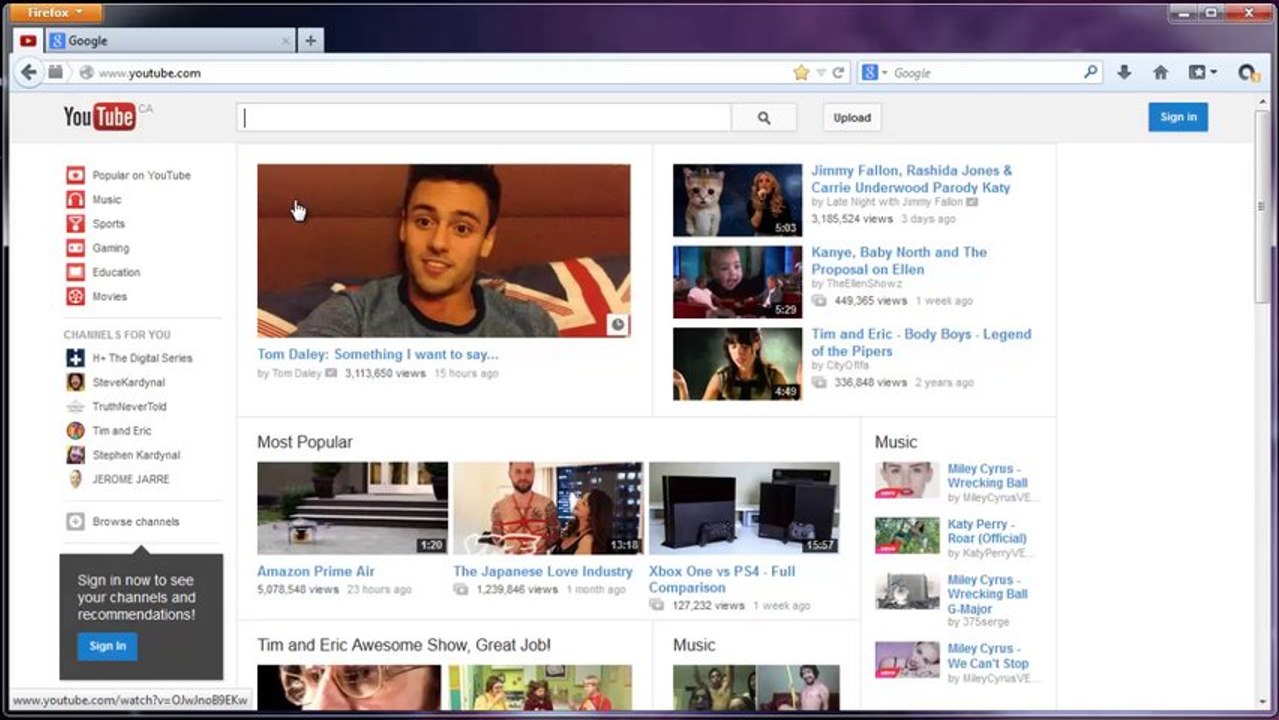Screen dimensions: 1279x720
Task: Click the Upload button
Action: [852, 118]
